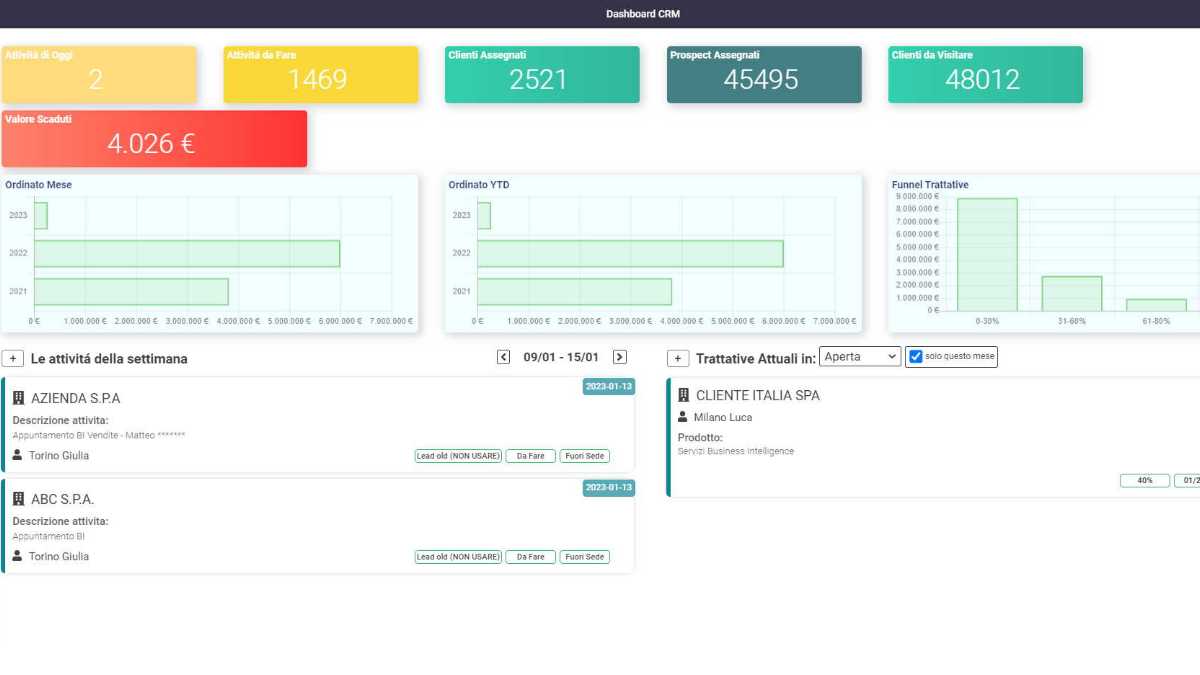1200x675 pixels.
Task: Open the AZIENDA S.P.A activity title
Action: (x=76, y=398)
